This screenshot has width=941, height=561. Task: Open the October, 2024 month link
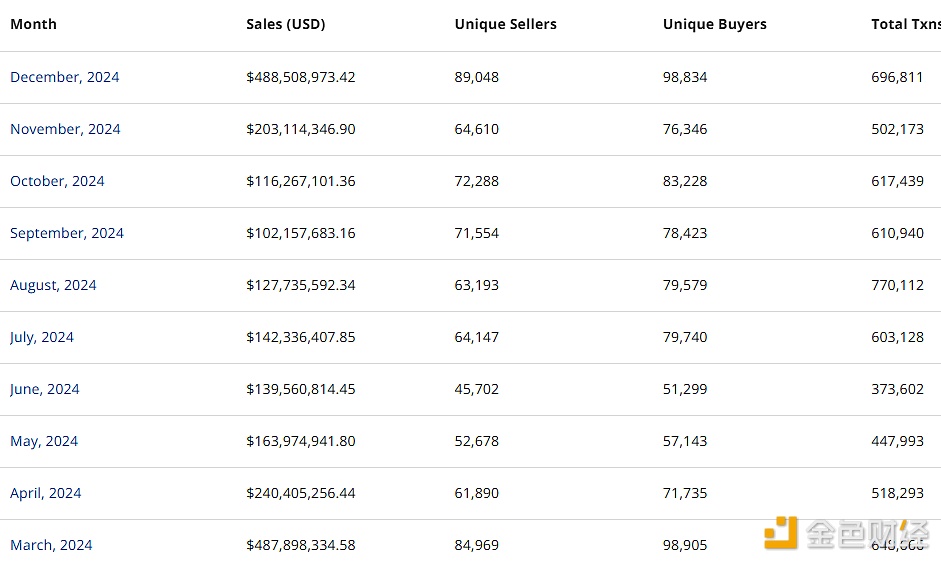tap(57, 181)
